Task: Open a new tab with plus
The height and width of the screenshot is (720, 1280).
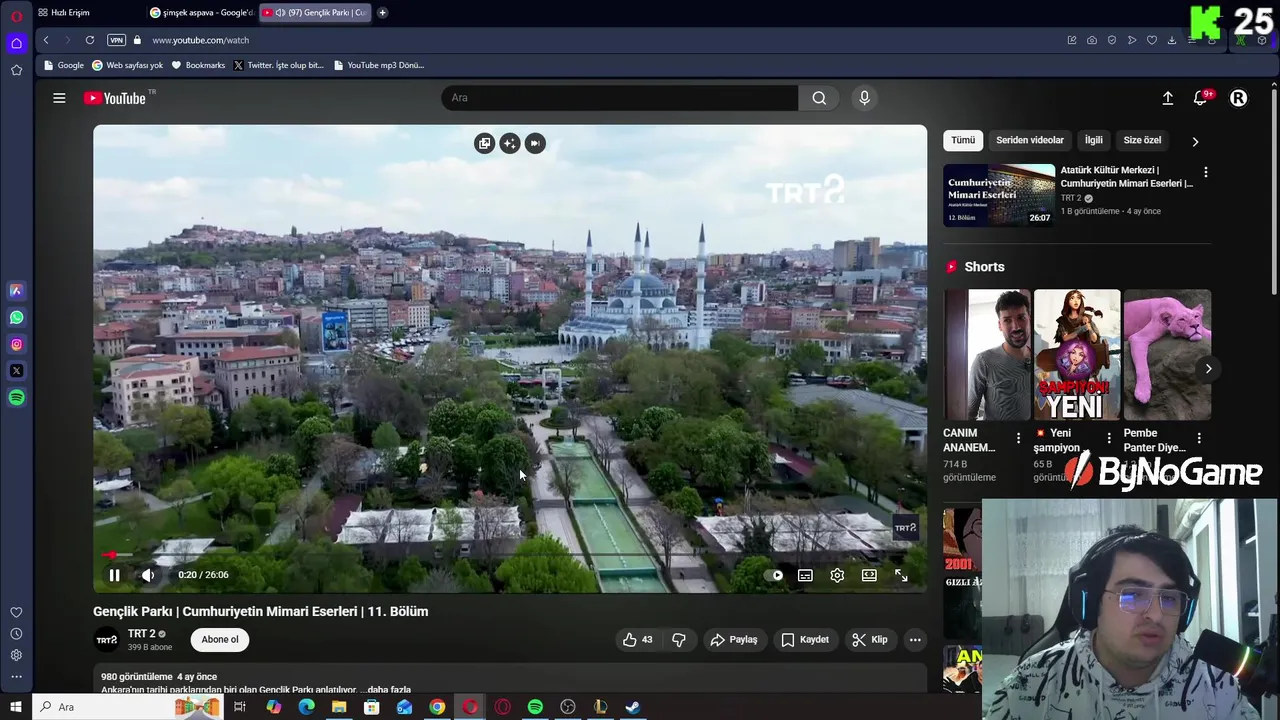Action: click(382, 13)
